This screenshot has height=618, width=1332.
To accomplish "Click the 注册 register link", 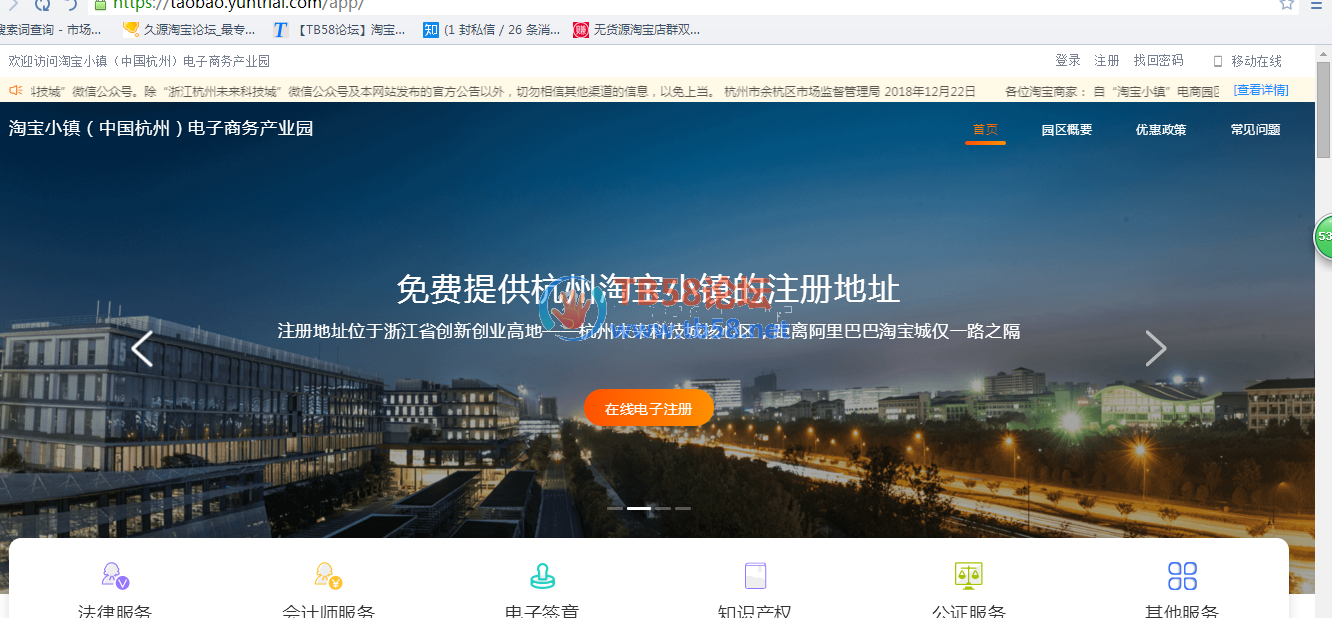I will click(1107, 61).
